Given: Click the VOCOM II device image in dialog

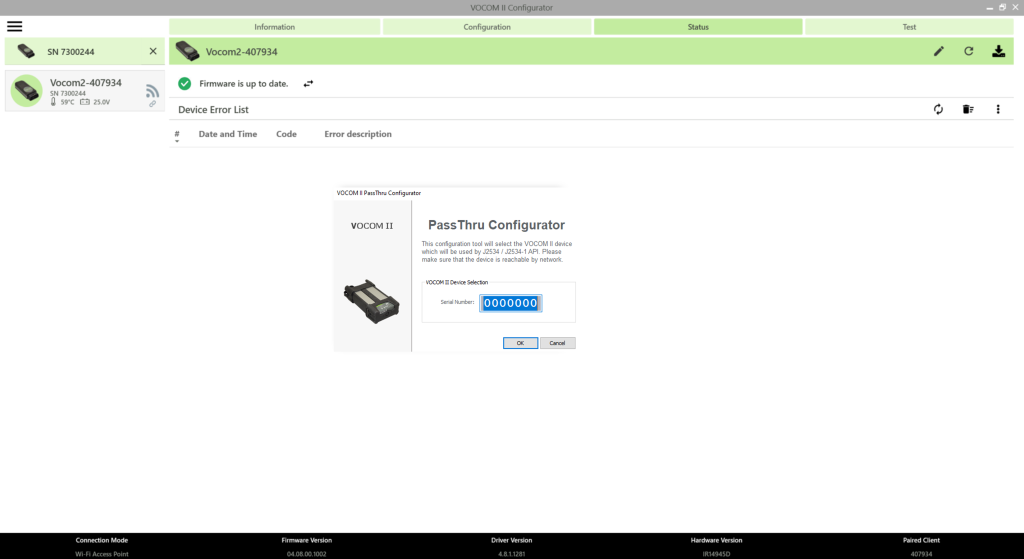Looking at the screenshot, I should pos(372,301).
